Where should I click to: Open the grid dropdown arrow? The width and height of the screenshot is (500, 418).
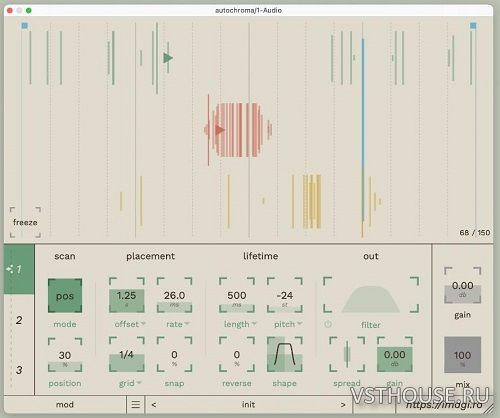tap(139, 383)
